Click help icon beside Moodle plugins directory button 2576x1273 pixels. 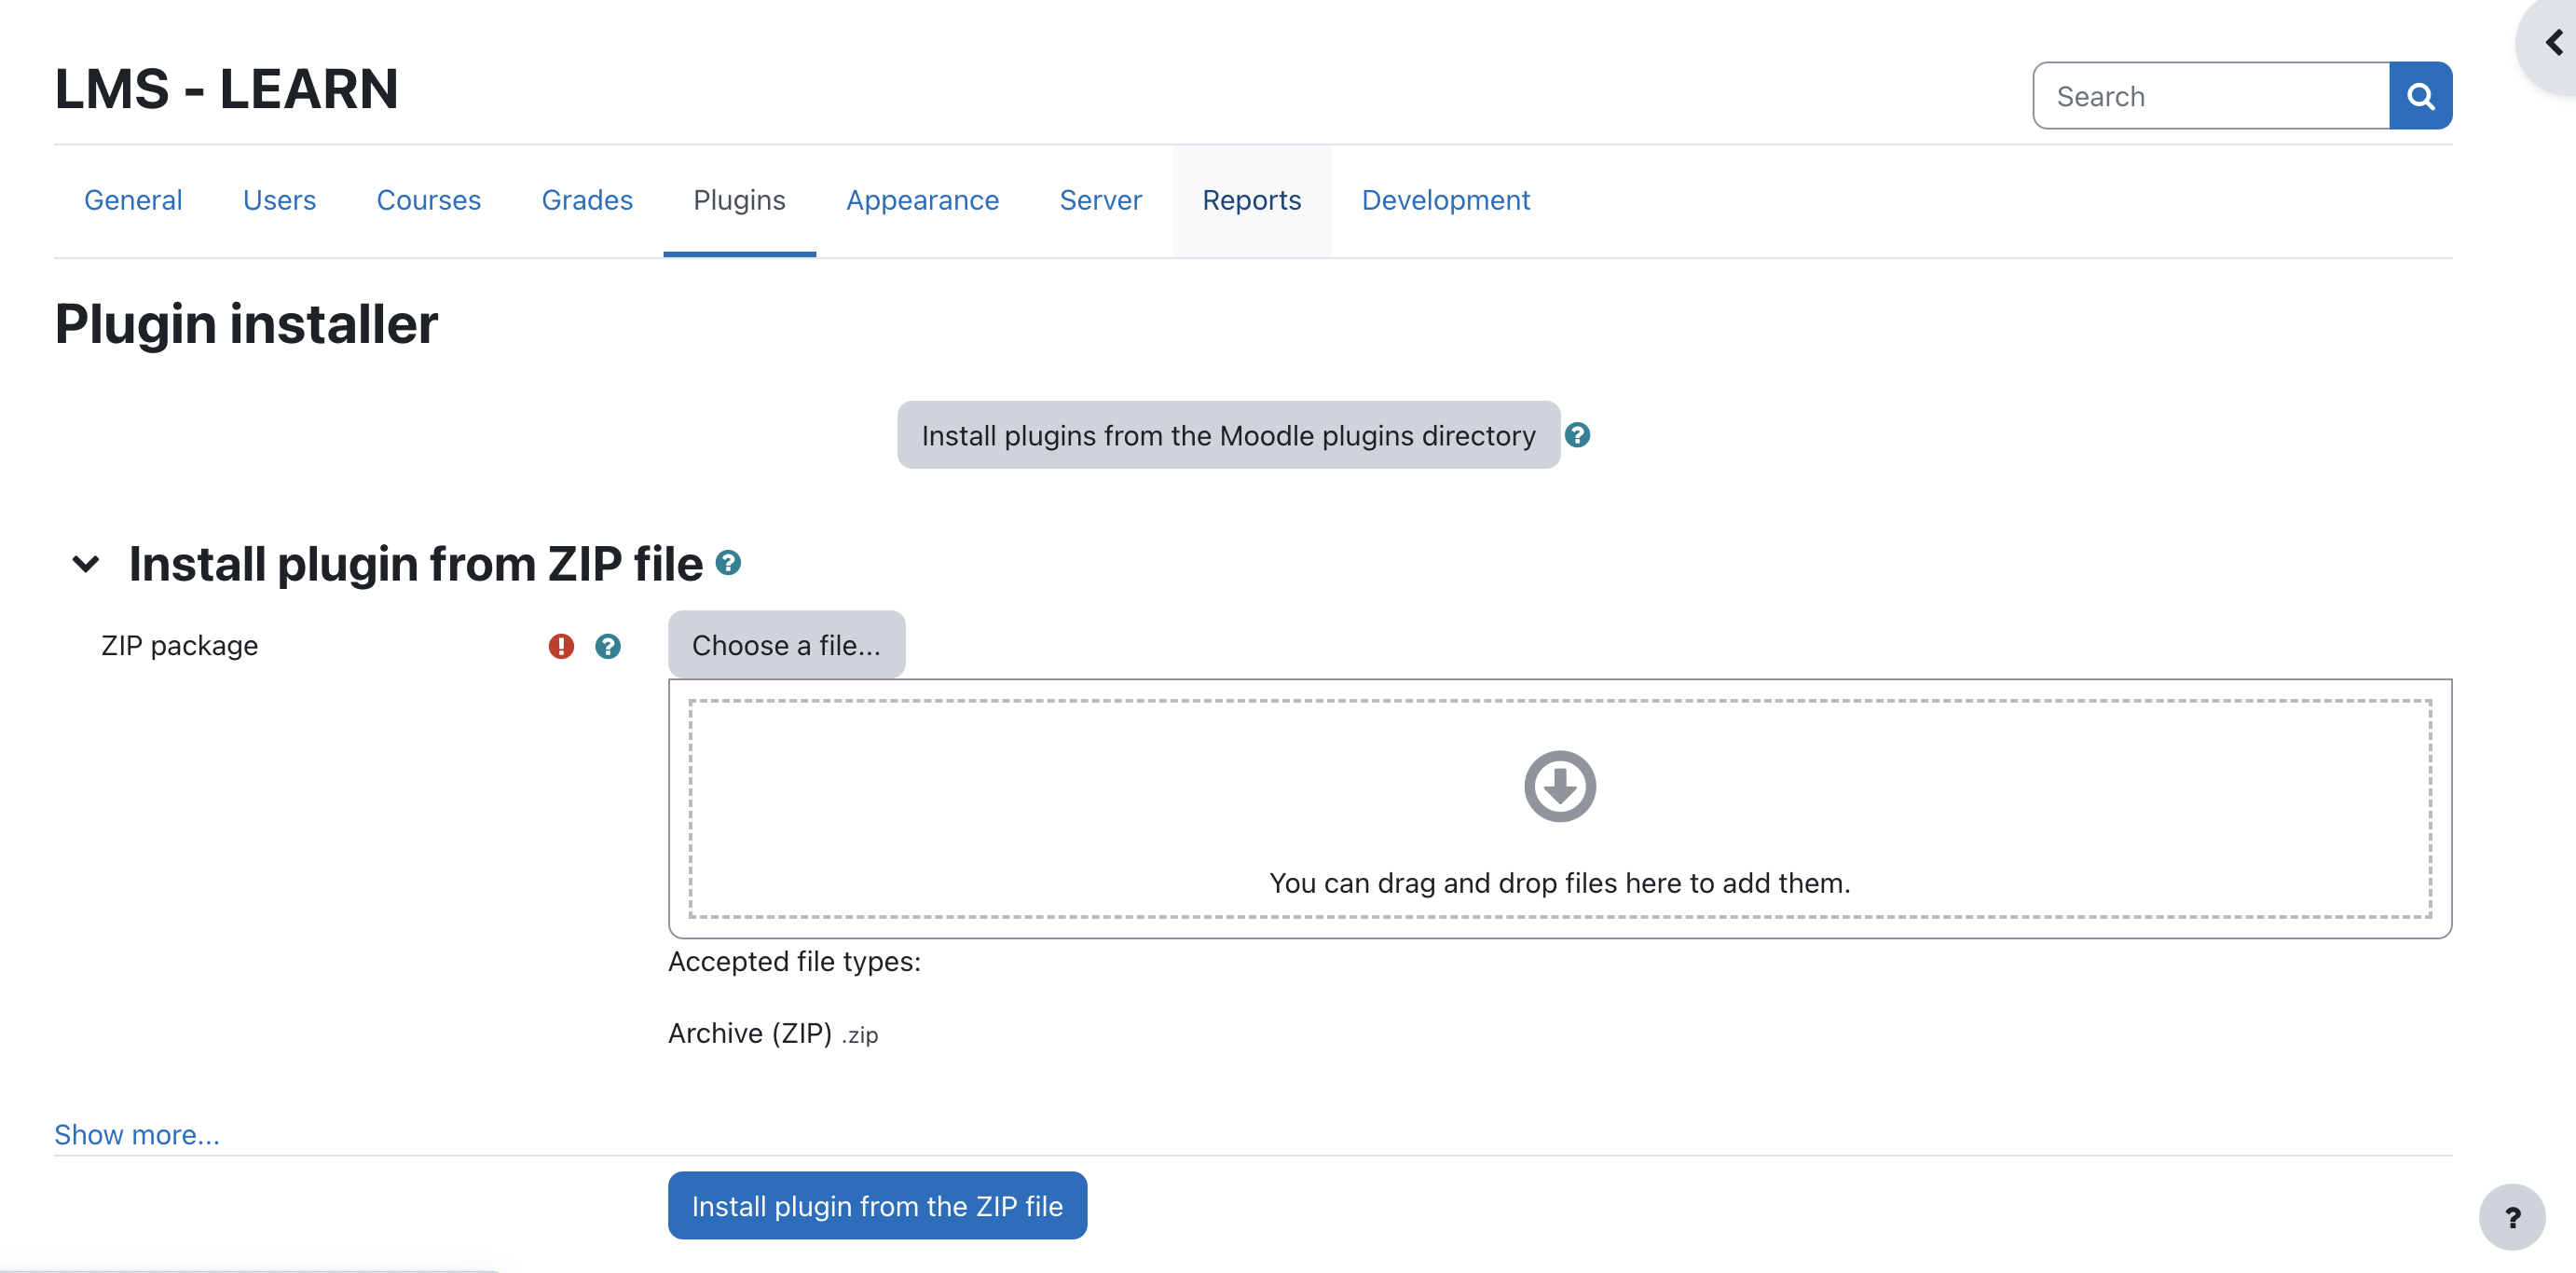coord(1577,435)
